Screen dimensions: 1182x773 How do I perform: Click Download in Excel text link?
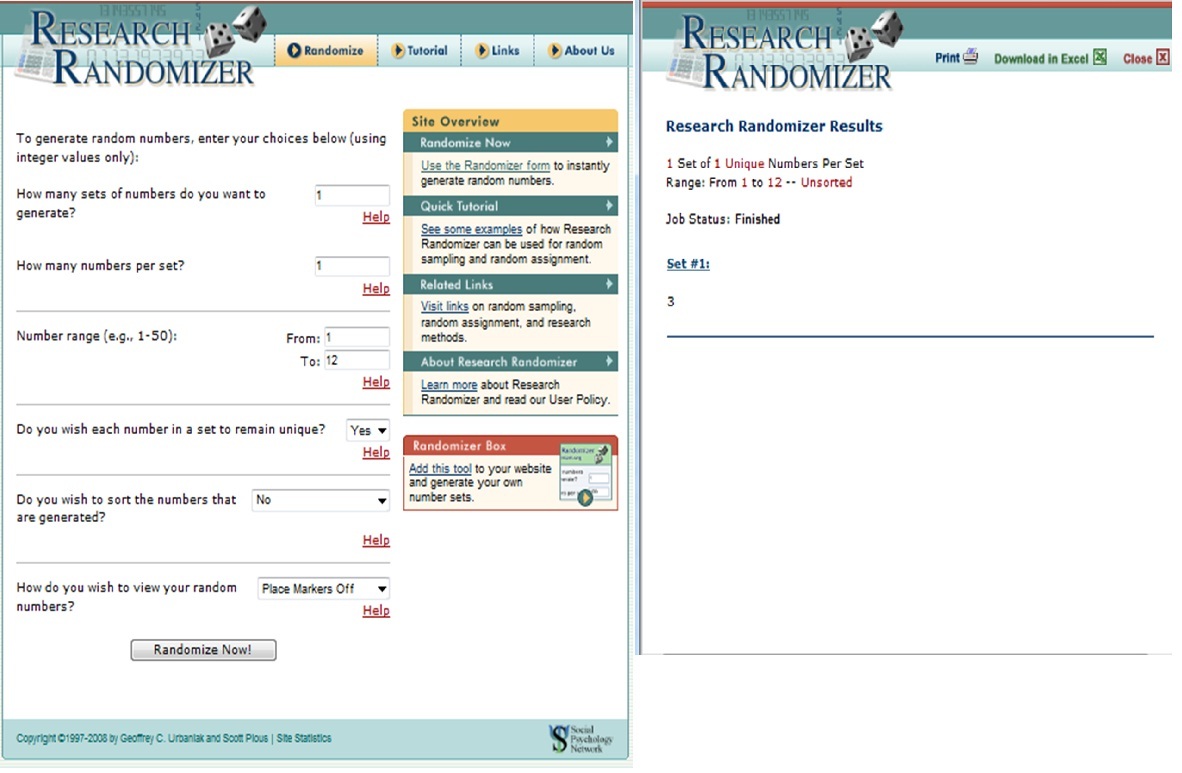[x=1041, y=59]
